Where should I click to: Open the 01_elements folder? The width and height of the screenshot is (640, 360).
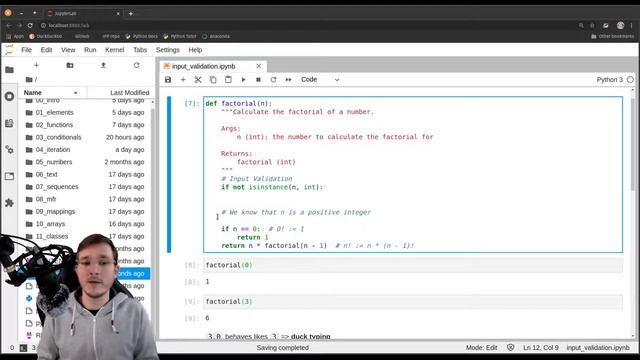[x=85, y=112]
